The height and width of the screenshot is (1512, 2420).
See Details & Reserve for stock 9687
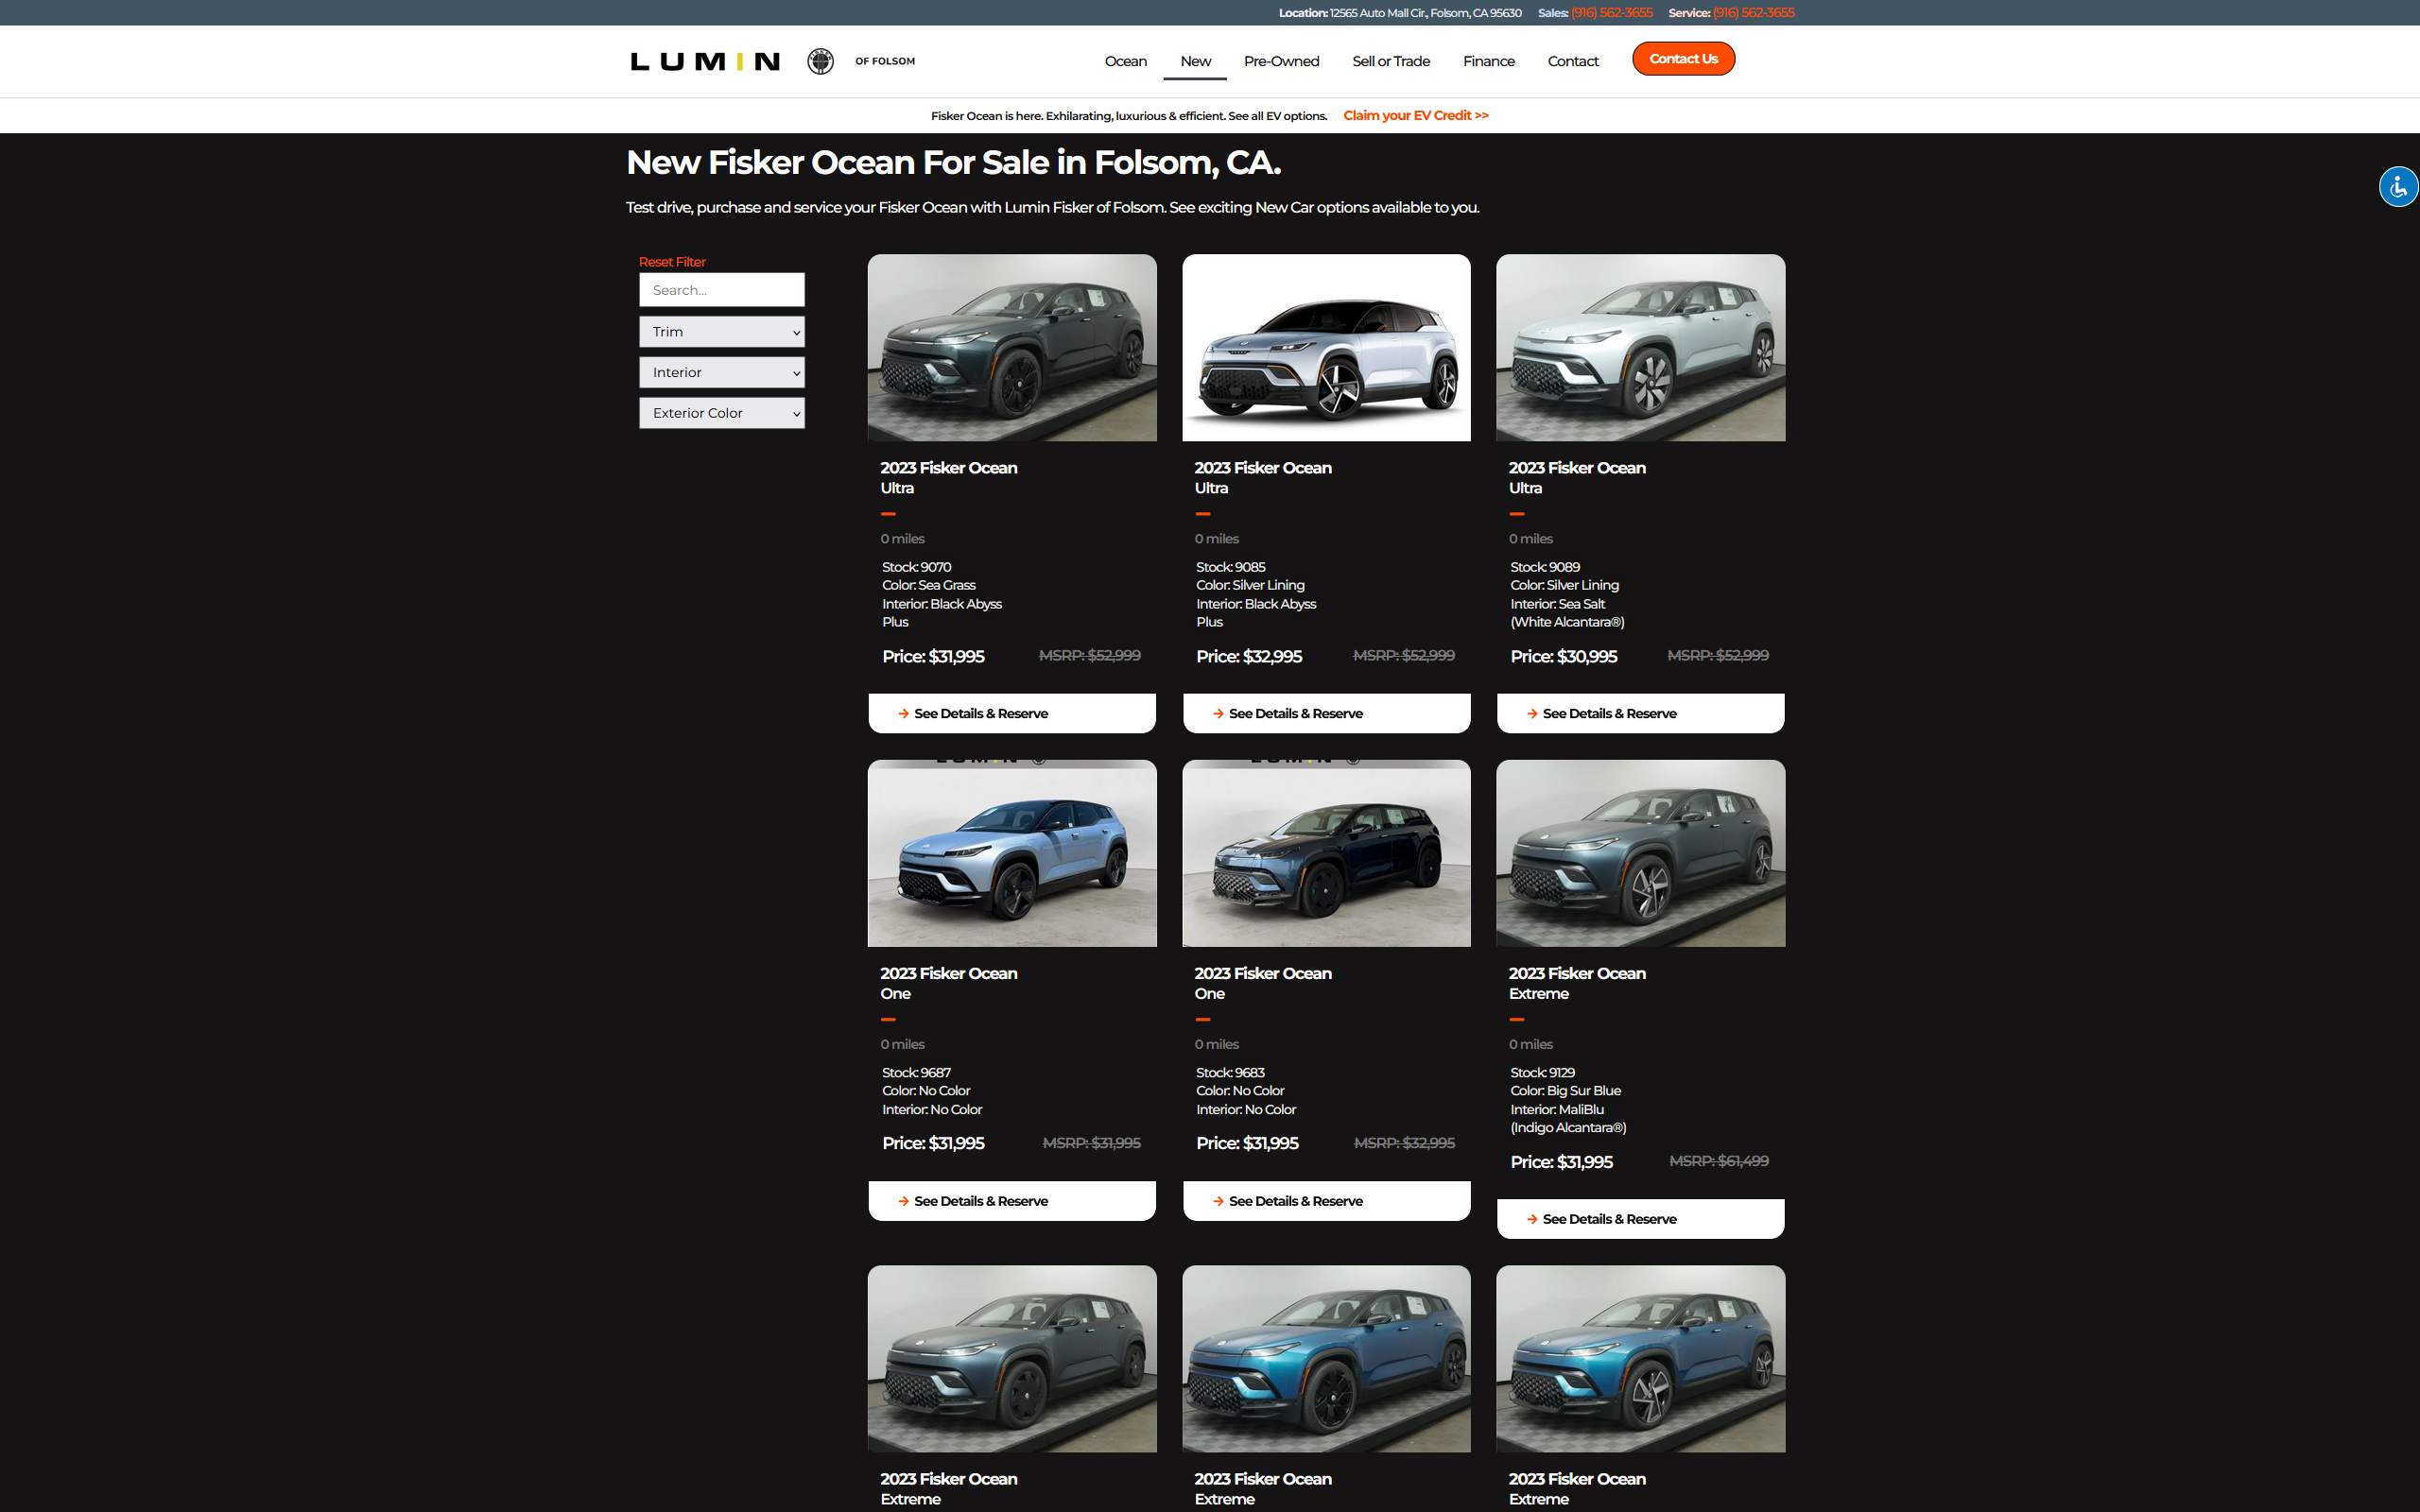point(1012,1201)
